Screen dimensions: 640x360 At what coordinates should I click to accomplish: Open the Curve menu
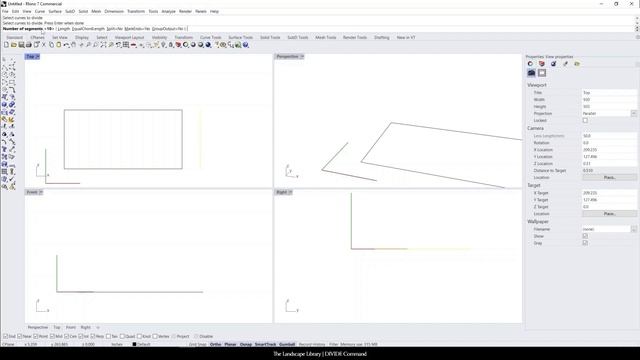[x=40, y=11]
